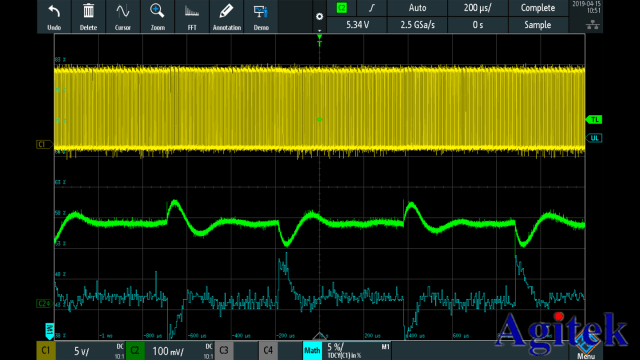Open the Demo tool
The height and width of the screenshot is (360, 640).
[261, 16]
